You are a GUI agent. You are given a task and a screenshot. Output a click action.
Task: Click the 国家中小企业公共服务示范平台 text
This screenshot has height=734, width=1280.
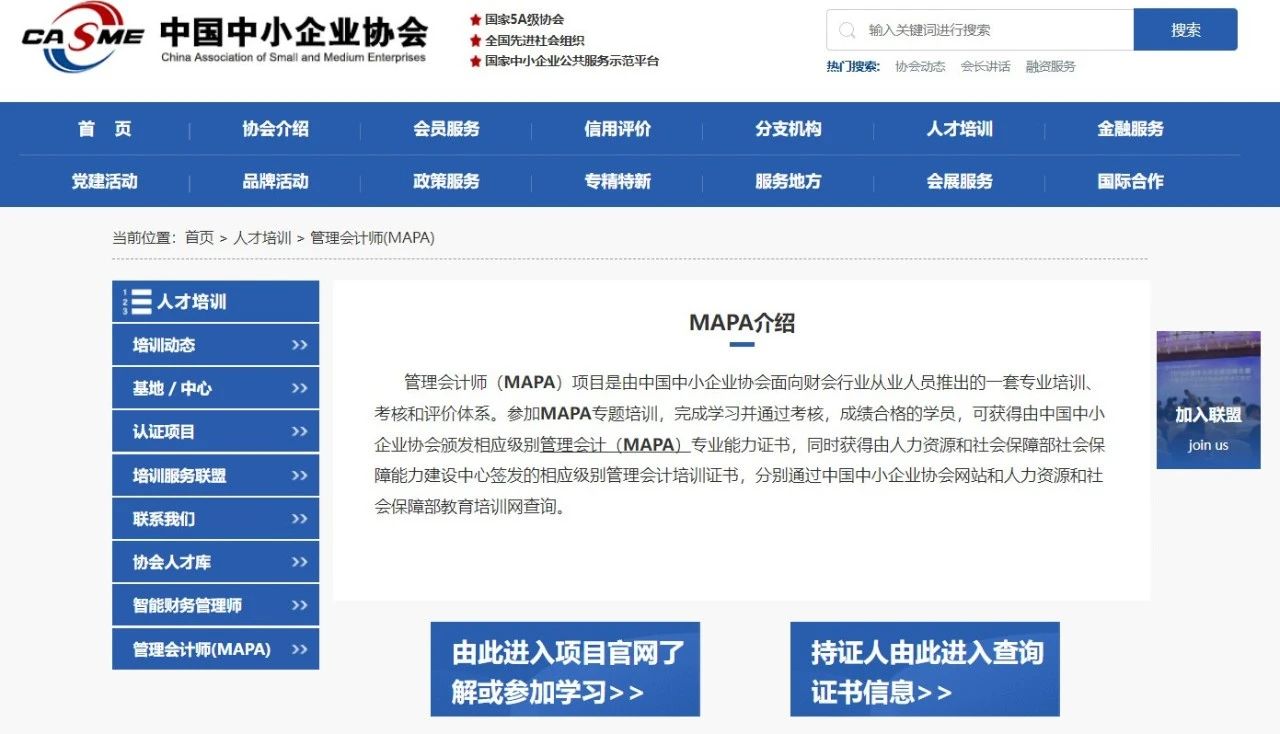tap(572, 61)
